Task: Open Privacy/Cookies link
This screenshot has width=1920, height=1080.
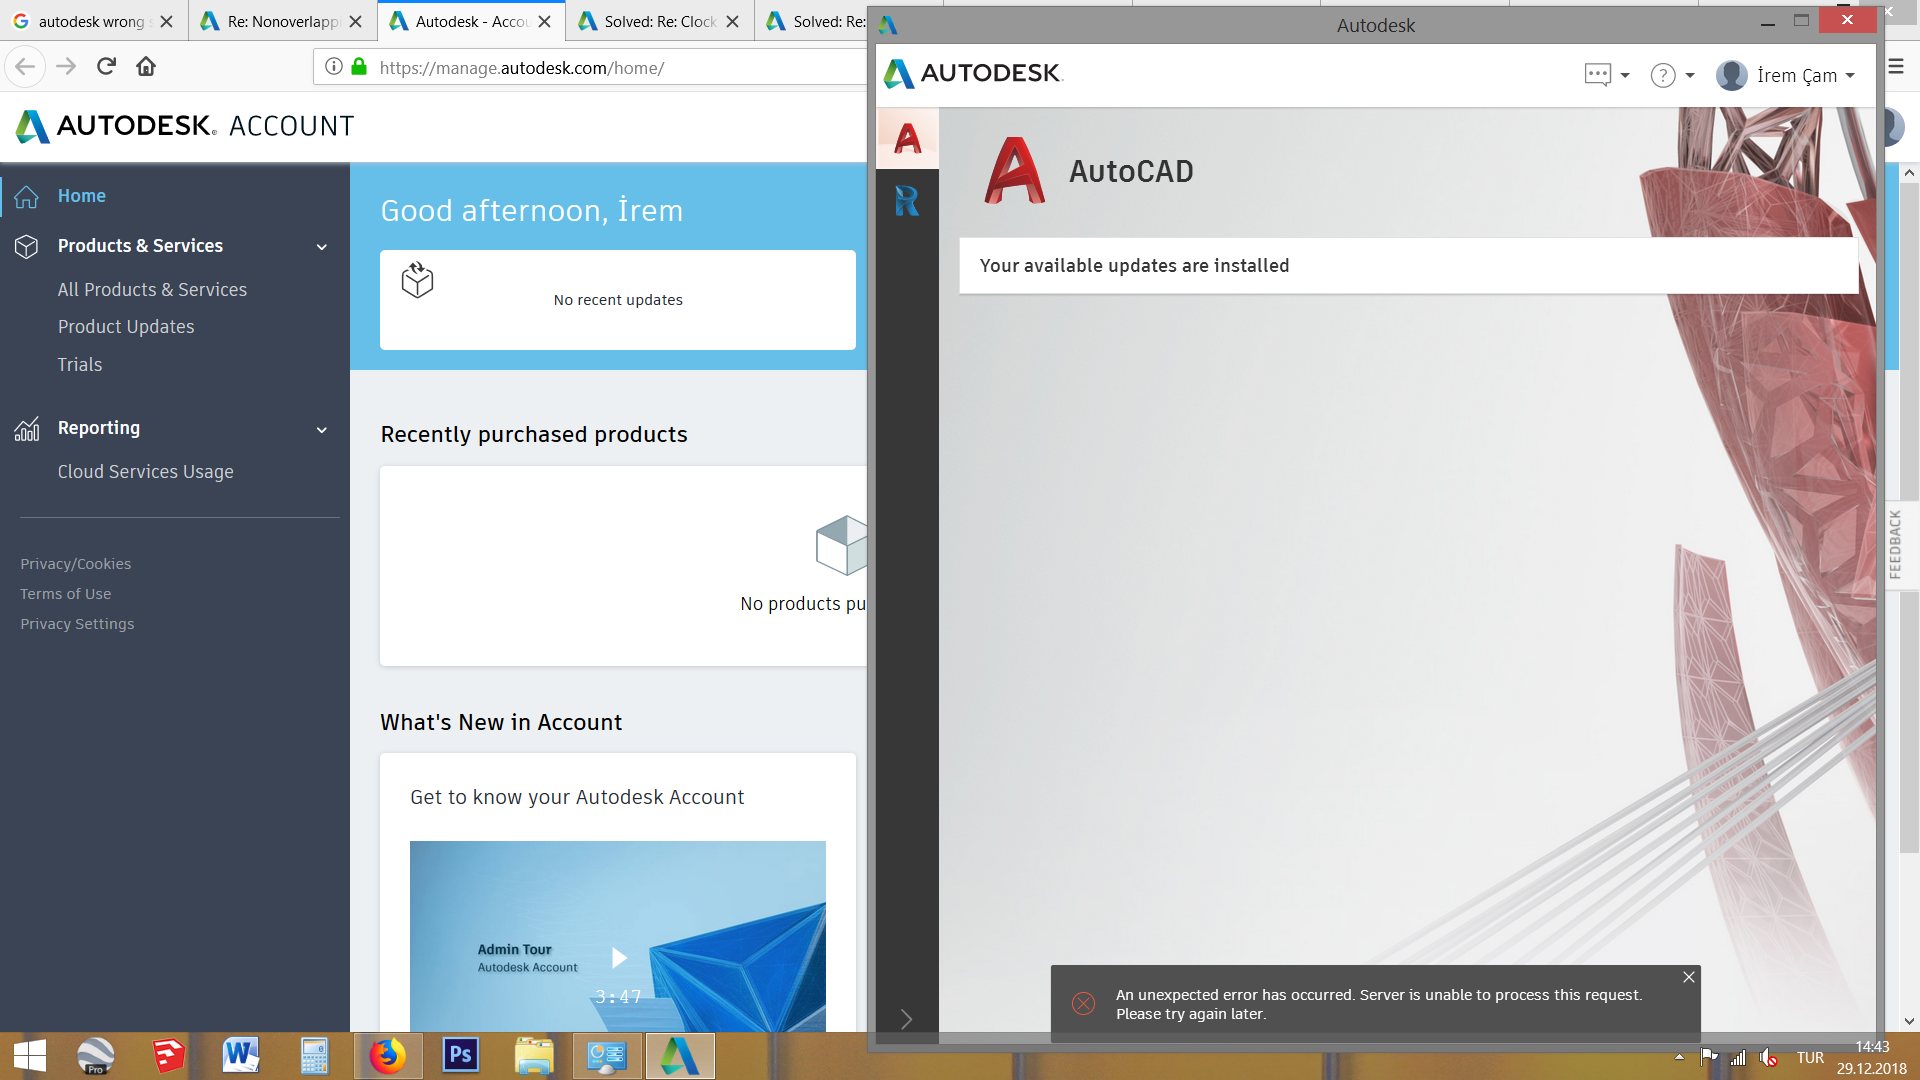Action: 76,564
